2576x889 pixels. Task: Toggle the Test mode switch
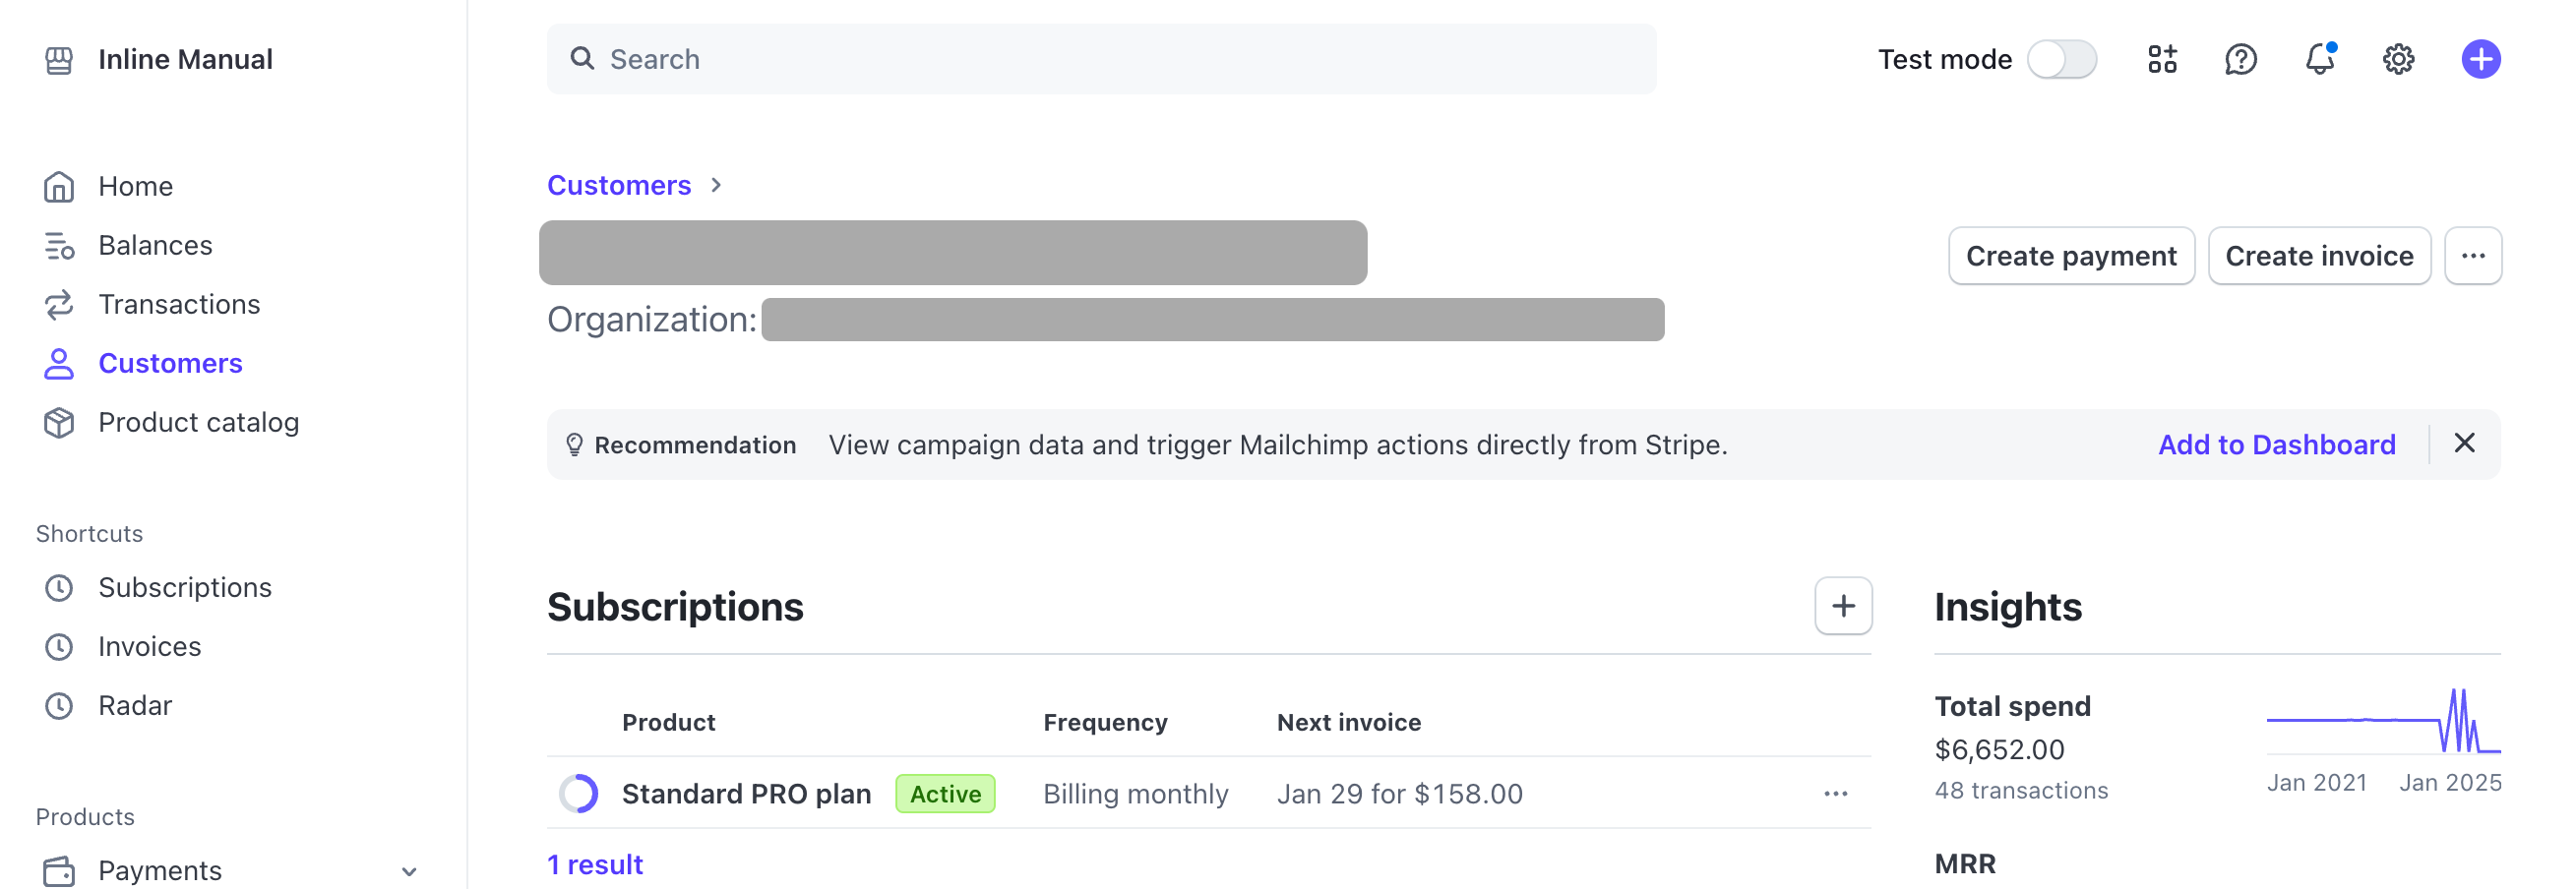[x=2061, y=59]
